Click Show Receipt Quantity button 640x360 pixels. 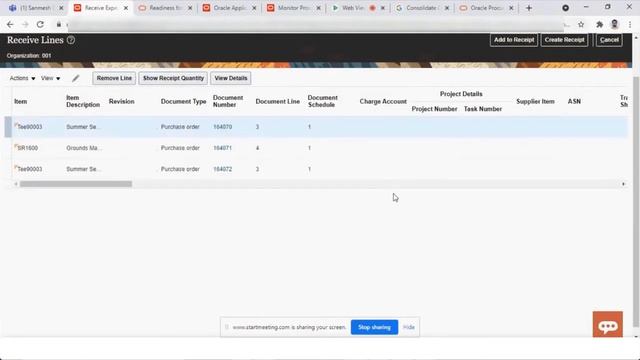[x=173, y=78]
